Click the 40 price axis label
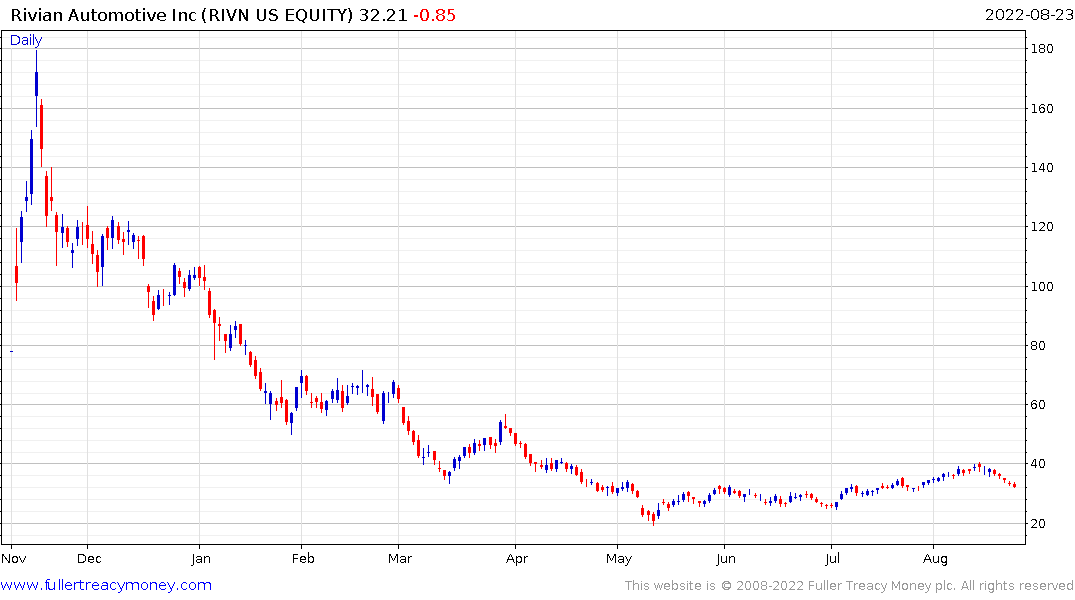This screenshot has height=600, width=1075. click(1038, 464)
